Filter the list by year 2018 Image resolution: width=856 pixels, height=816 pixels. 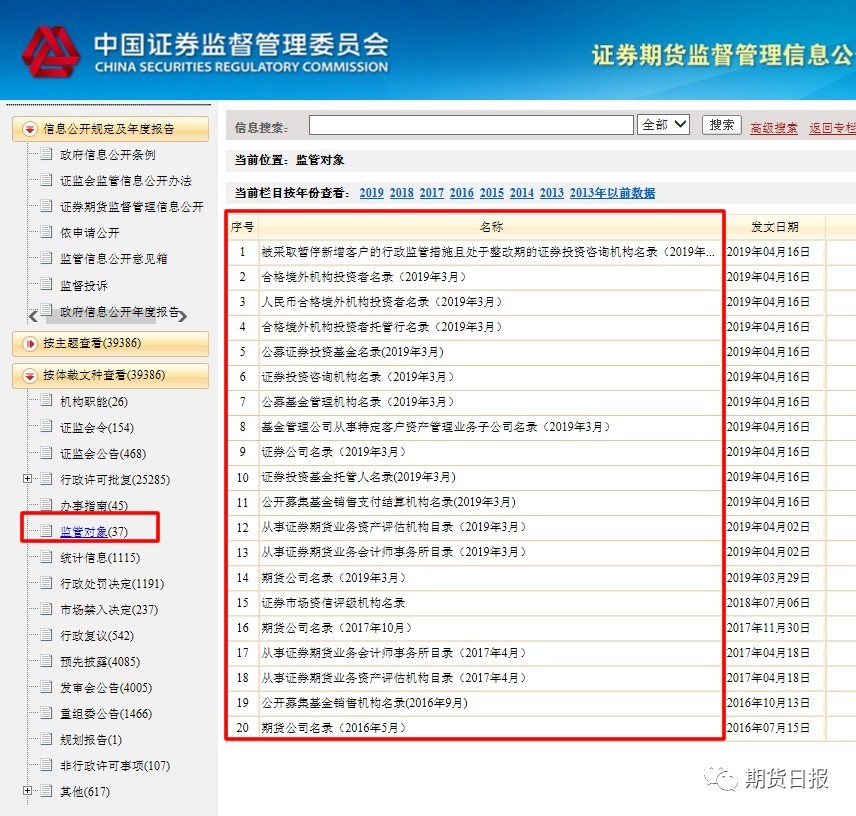click(401, 193)
